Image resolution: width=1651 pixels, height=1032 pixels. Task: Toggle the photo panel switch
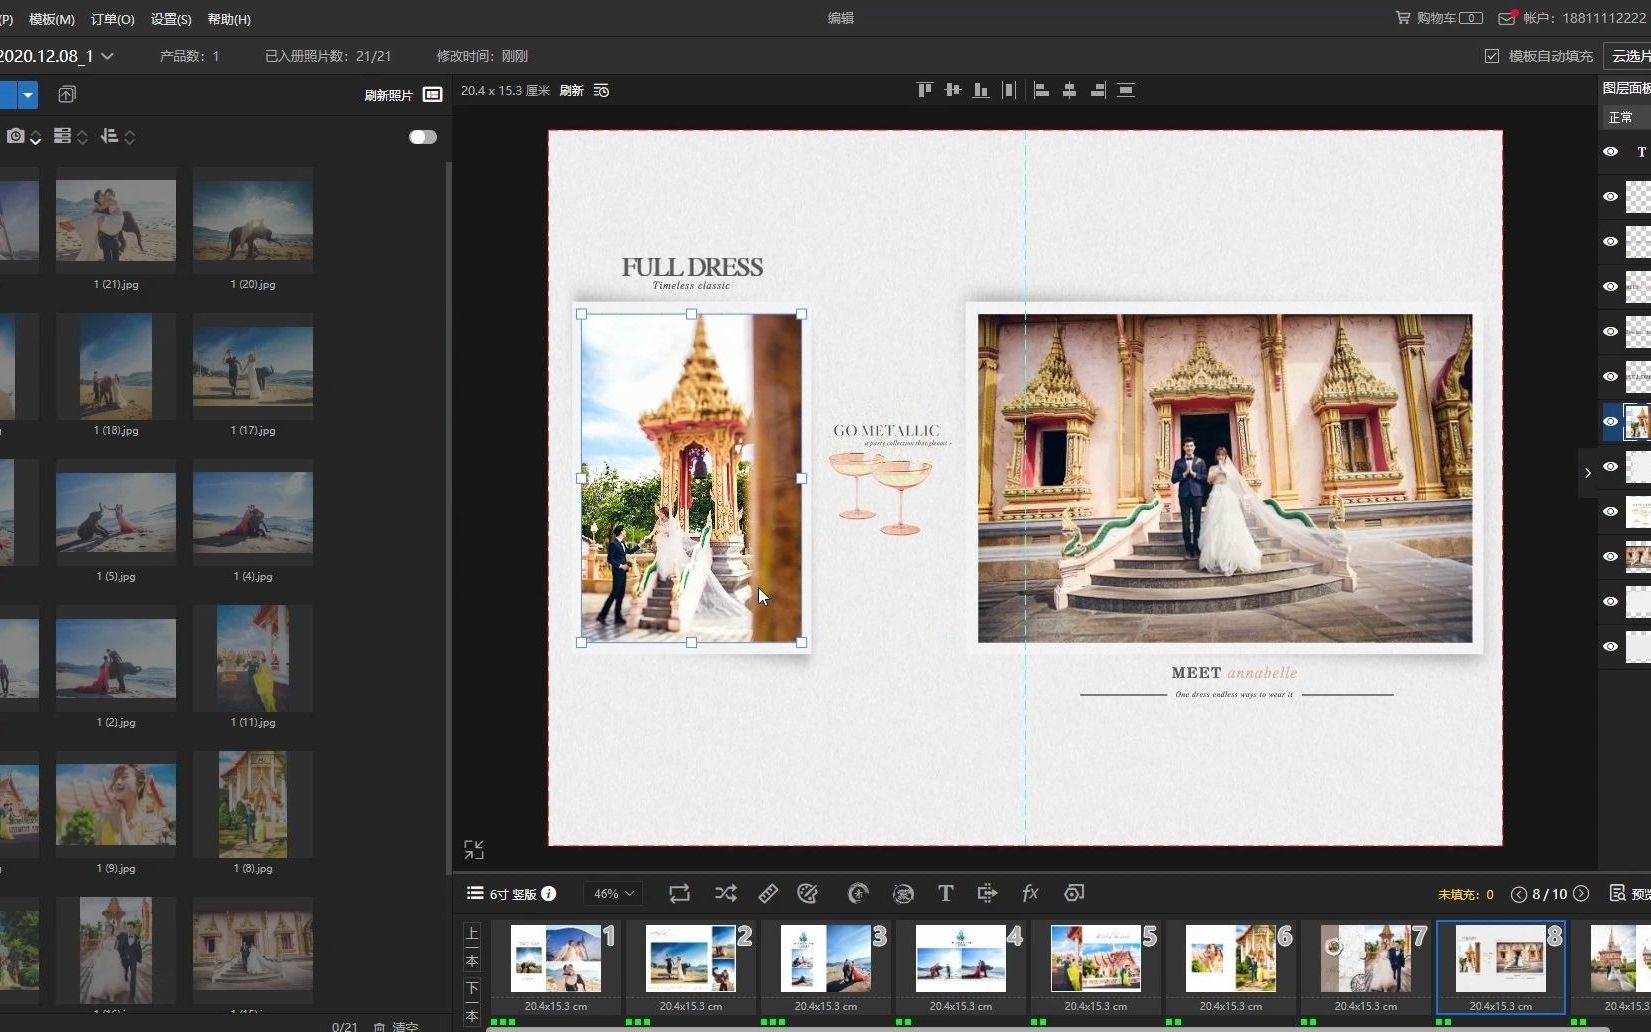click(423, 137)
